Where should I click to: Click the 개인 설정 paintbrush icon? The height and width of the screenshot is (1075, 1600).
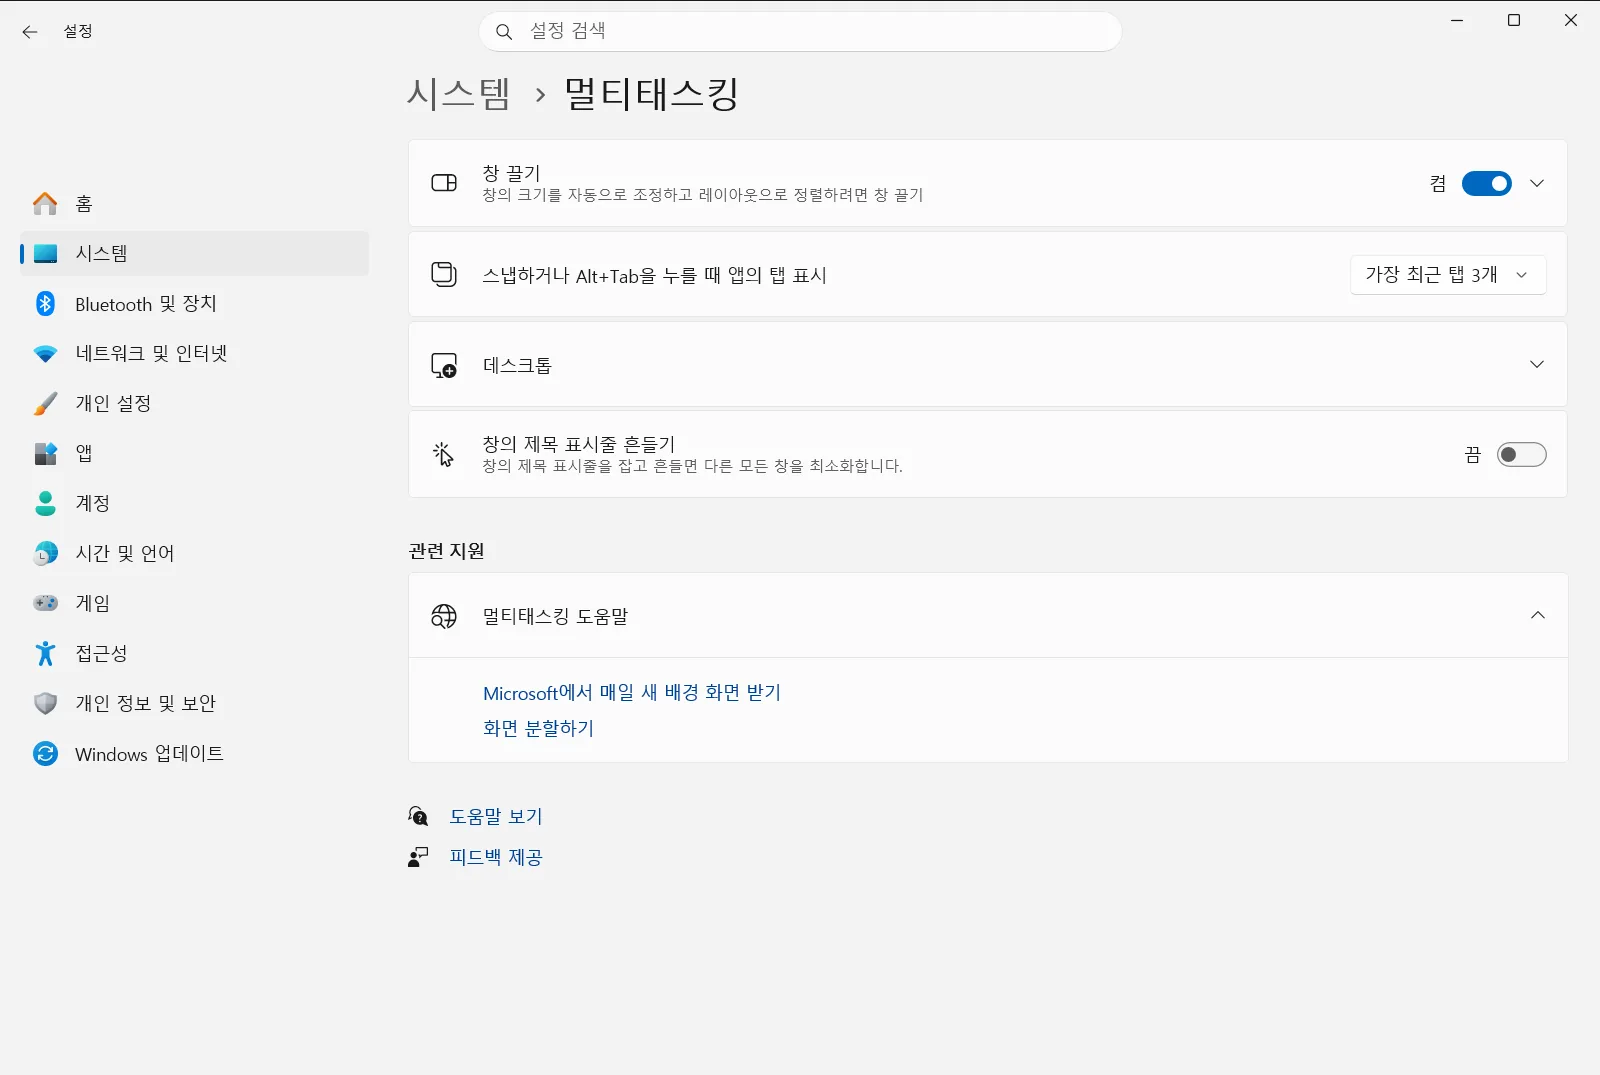point(45,404)
